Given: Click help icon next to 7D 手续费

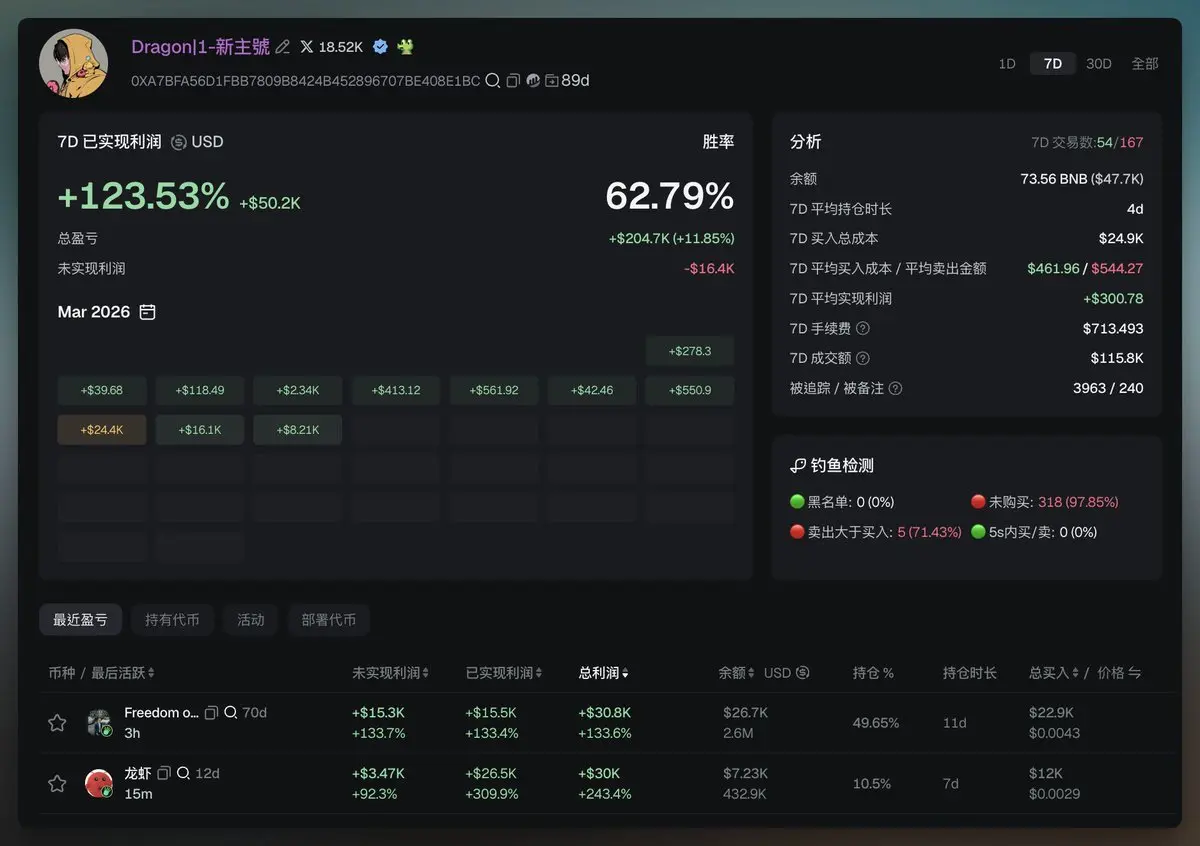Looking at the screenshot, I should point(863,328).
